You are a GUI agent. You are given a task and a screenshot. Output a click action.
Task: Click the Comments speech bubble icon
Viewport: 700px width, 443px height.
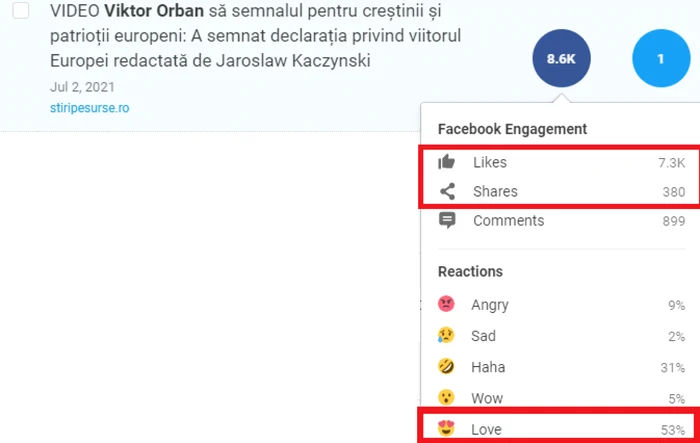point(447,221)
